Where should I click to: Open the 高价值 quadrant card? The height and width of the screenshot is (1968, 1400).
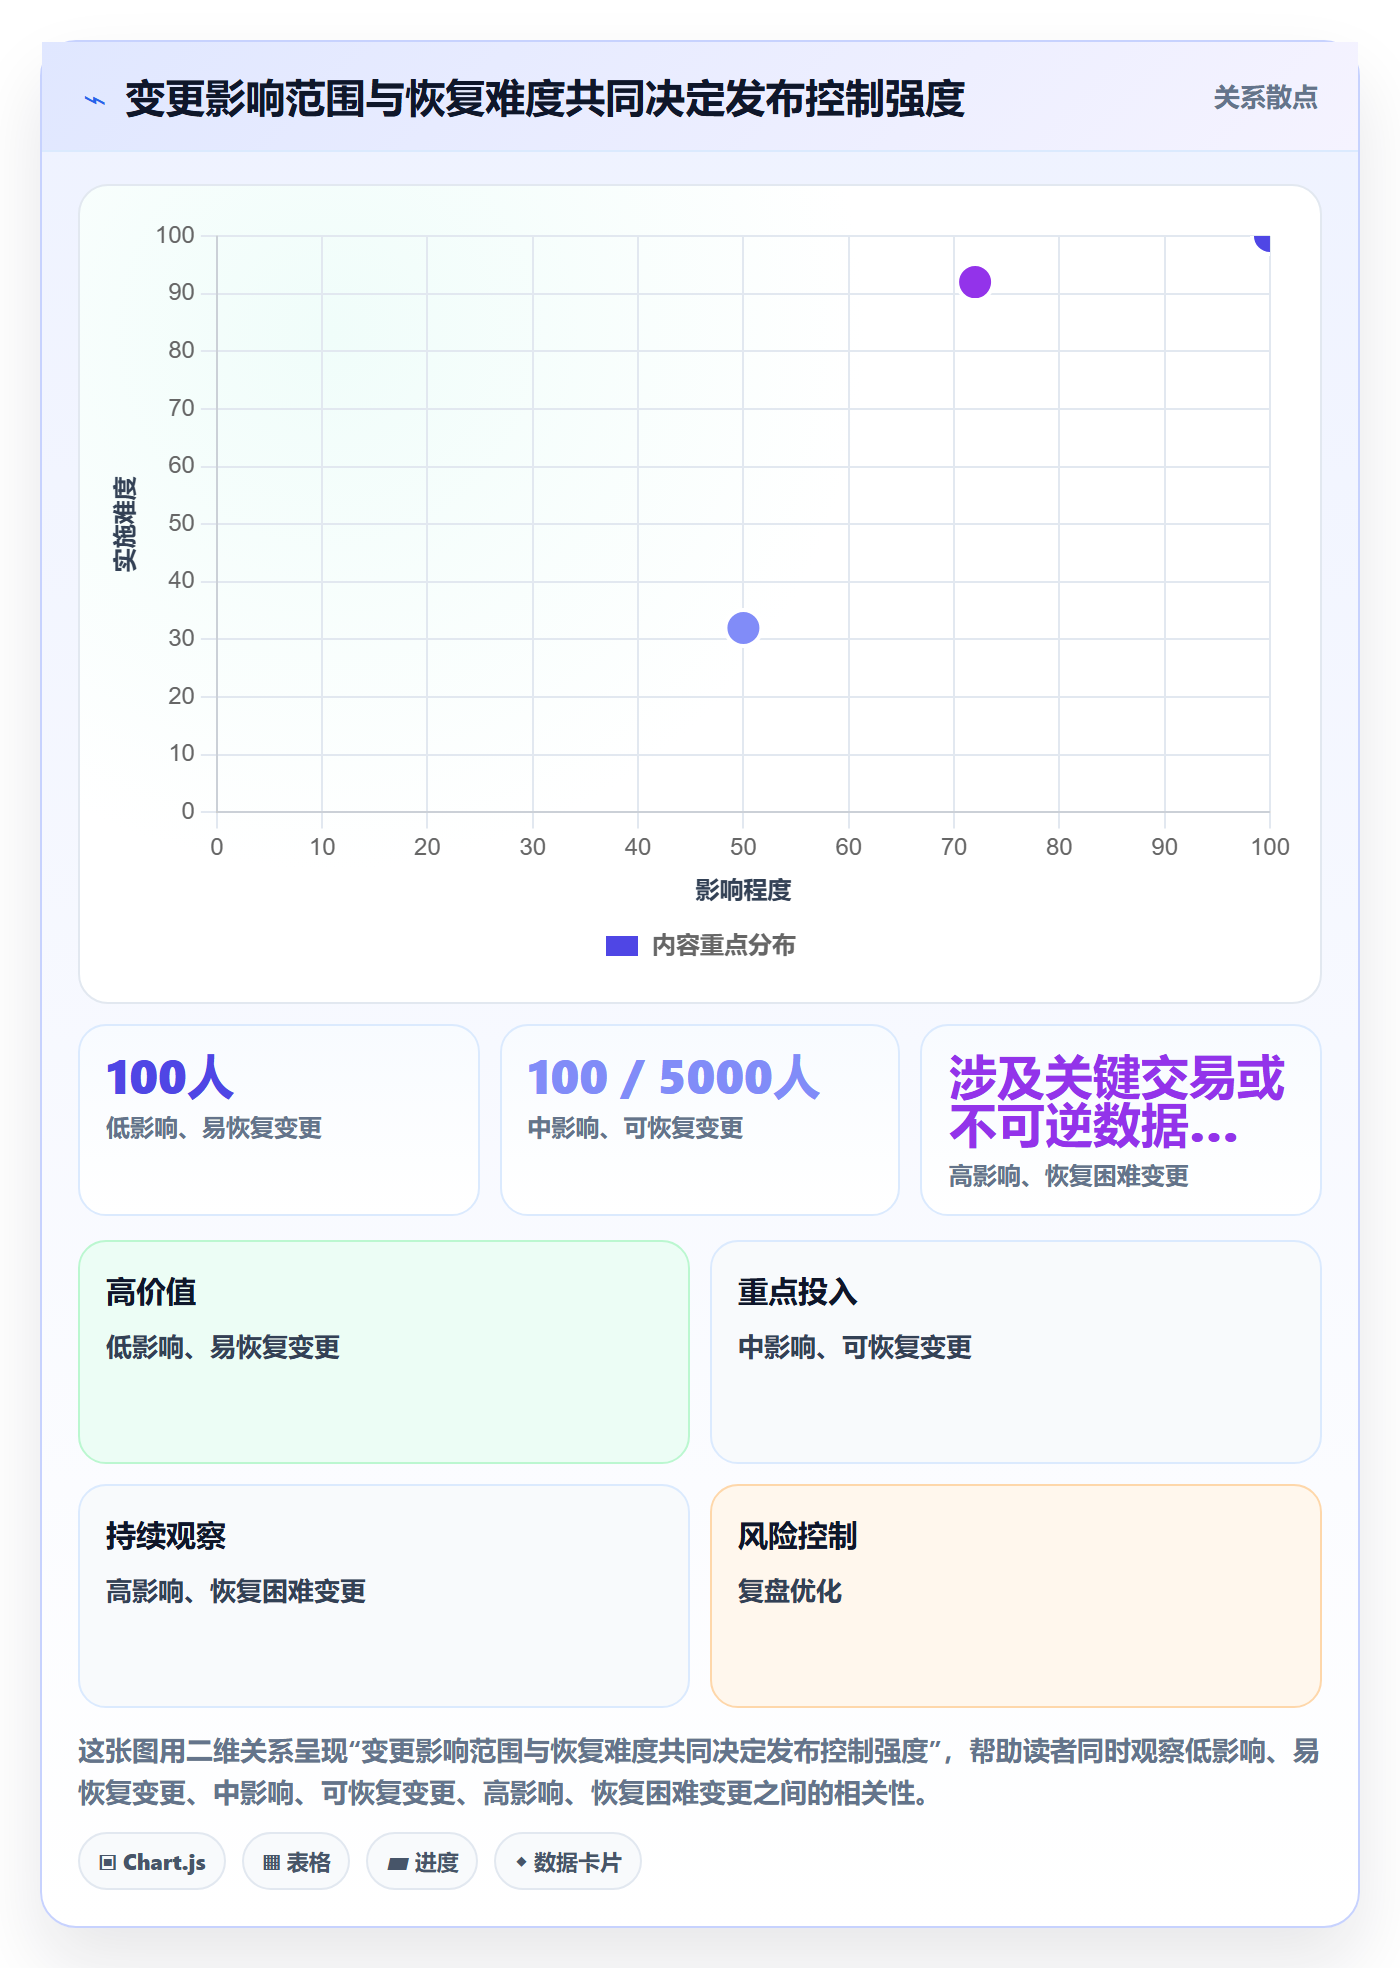384,1352
